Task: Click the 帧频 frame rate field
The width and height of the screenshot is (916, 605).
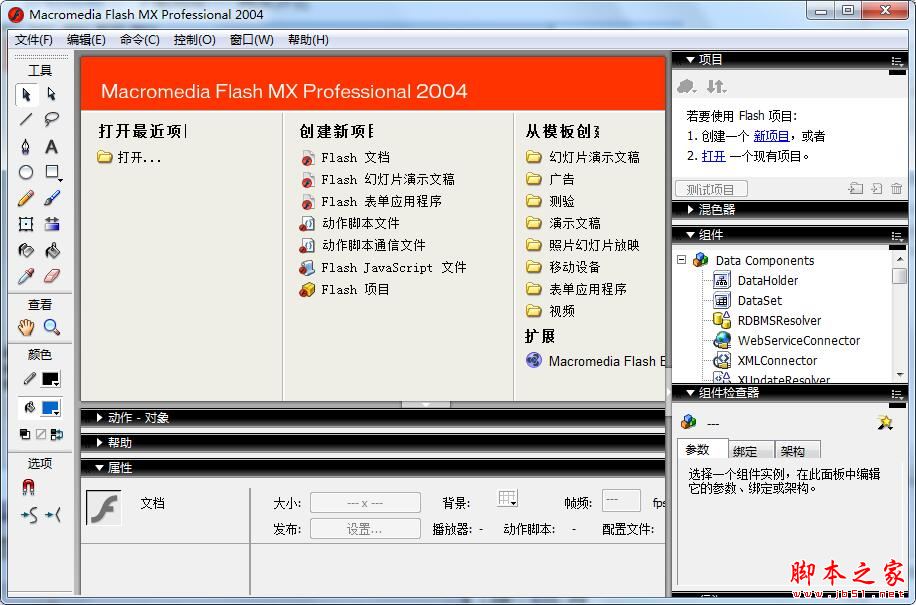Action: [621, 500]
